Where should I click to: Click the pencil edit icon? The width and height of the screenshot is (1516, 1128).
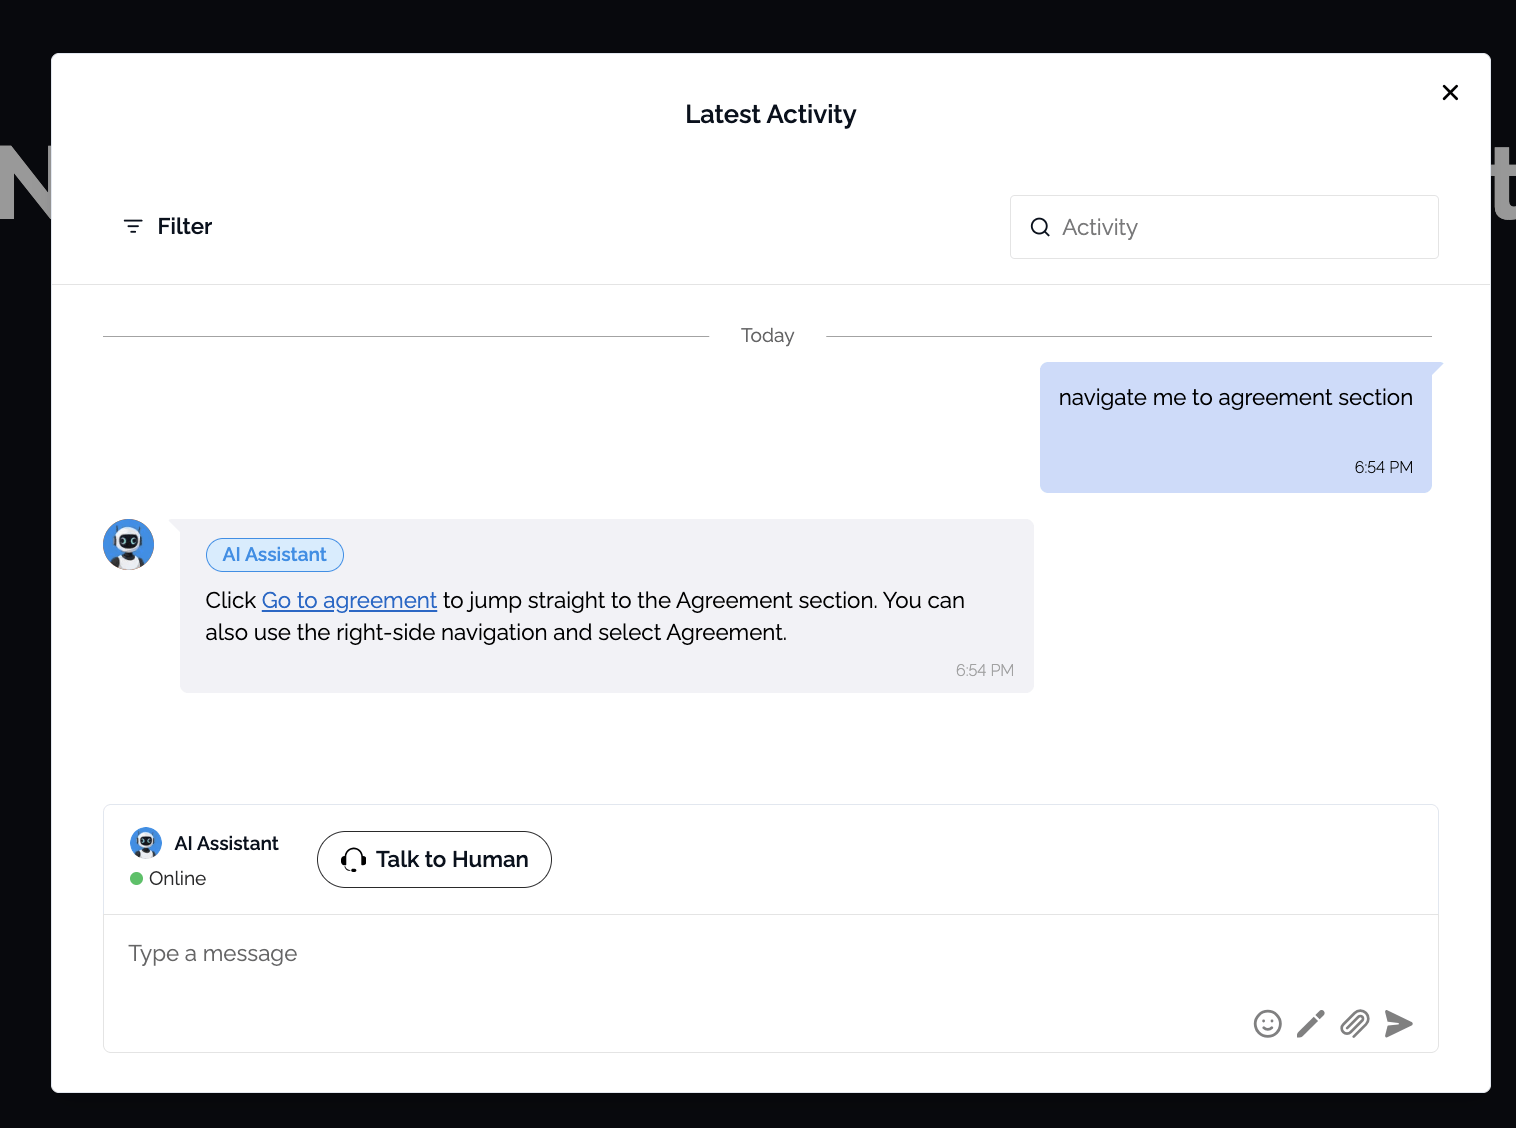1311,1024
